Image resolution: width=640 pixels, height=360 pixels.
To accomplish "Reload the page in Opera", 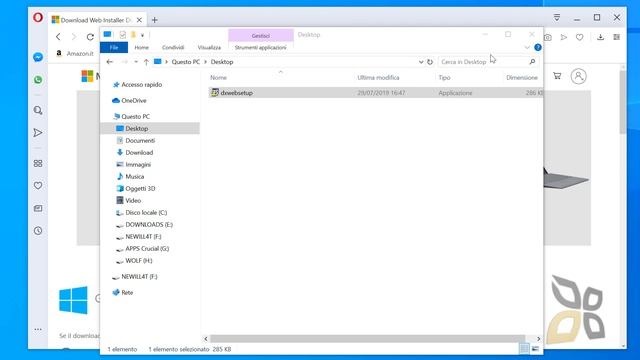I will (90, 37).
